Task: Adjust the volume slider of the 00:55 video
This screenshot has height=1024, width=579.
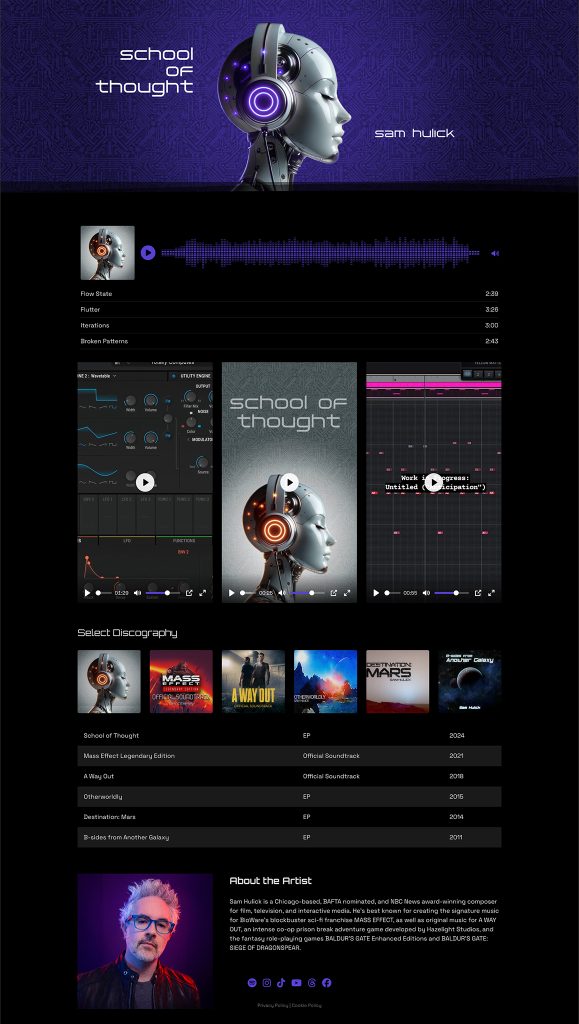Action: [x=451, y=593]
